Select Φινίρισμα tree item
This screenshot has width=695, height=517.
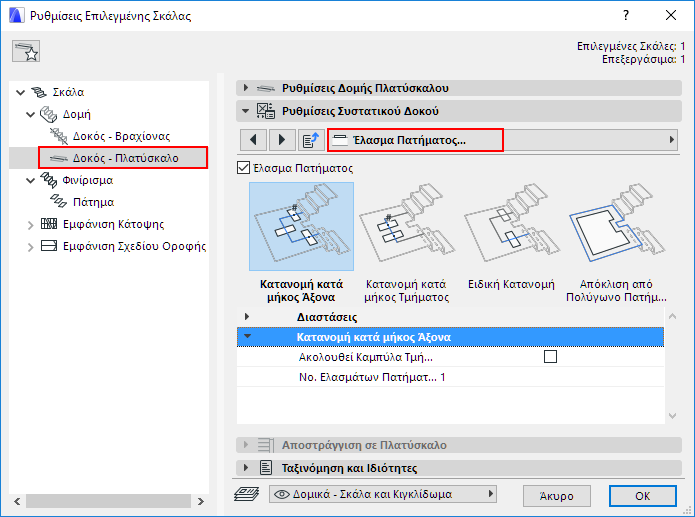[88, 180]
